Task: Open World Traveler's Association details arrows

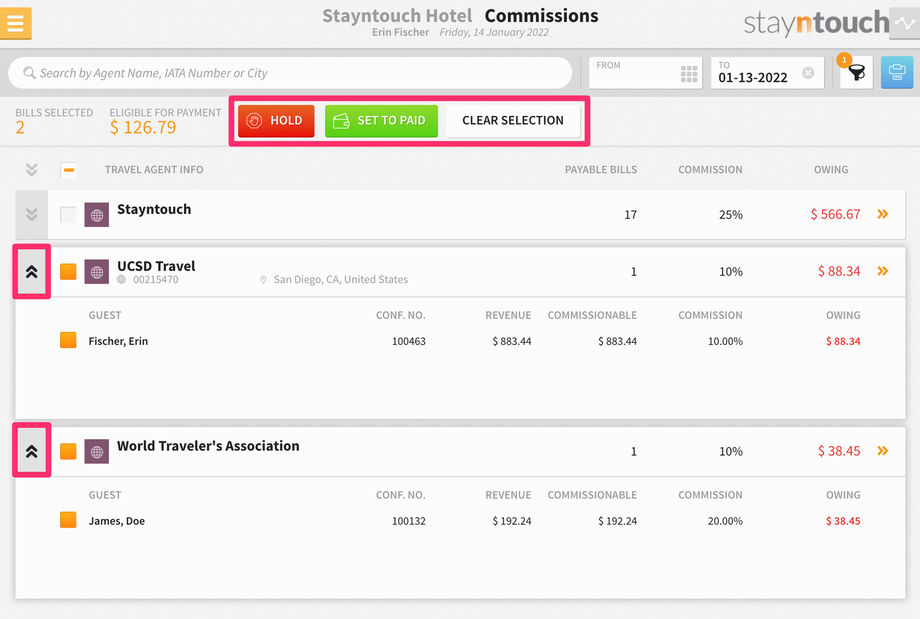Action: tap(882, 451)
